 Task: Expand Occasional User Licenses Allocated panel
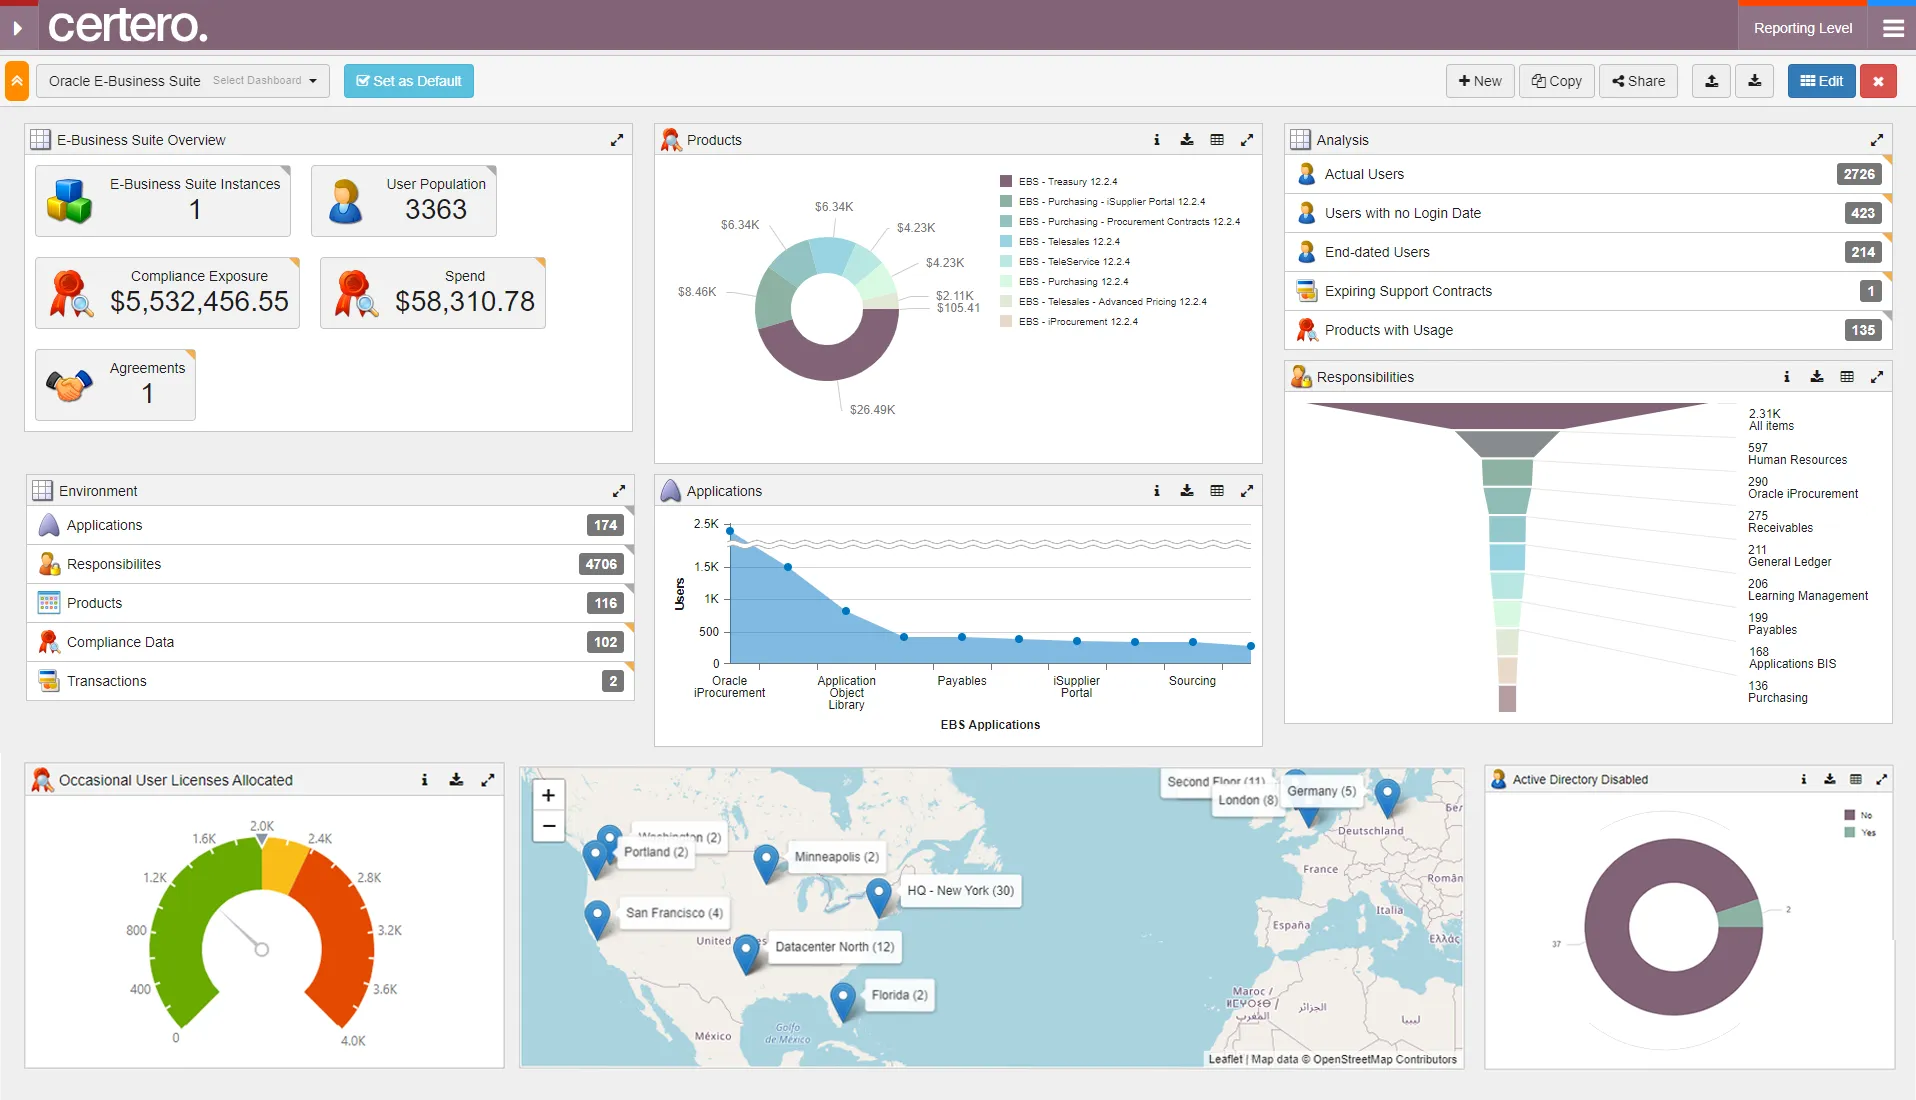488,780
